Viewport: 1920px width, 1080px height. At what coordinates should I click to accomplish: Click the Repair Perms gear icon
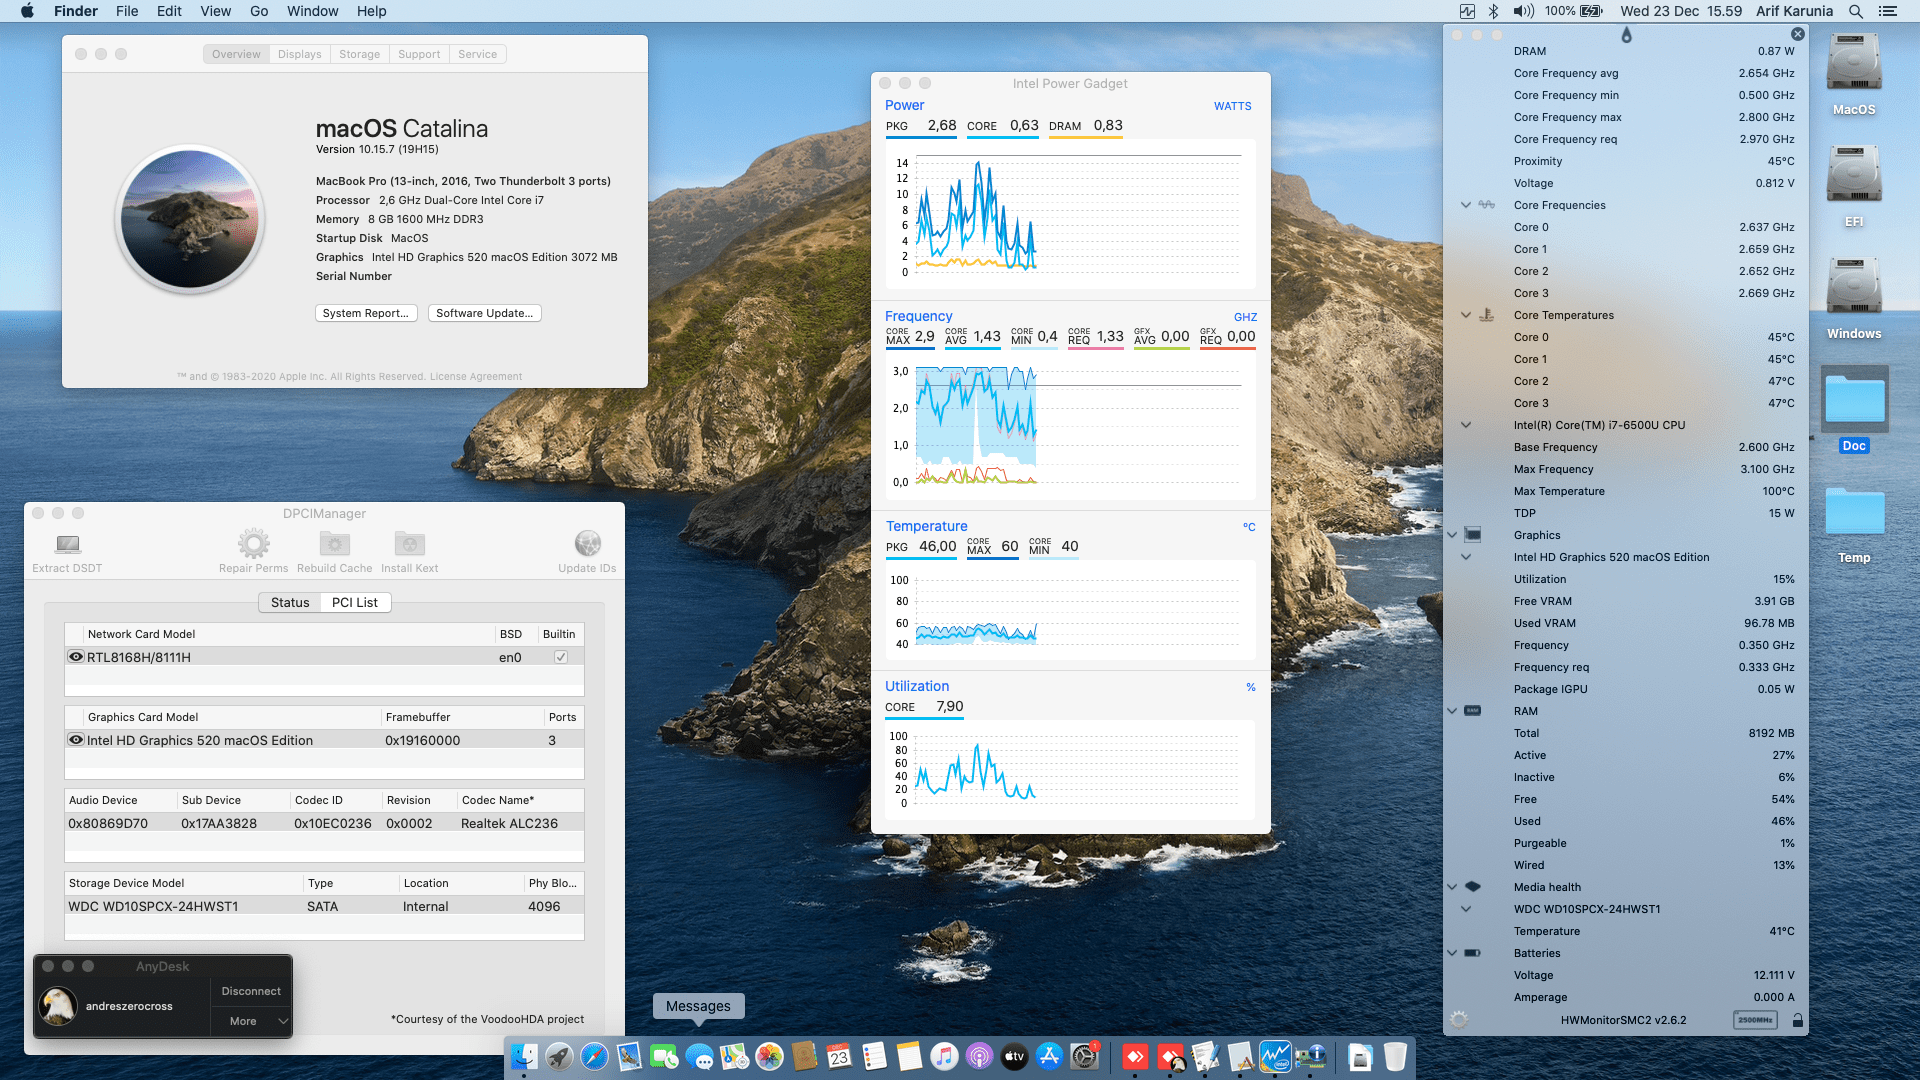pyautogui.click(x=253, y=544)
